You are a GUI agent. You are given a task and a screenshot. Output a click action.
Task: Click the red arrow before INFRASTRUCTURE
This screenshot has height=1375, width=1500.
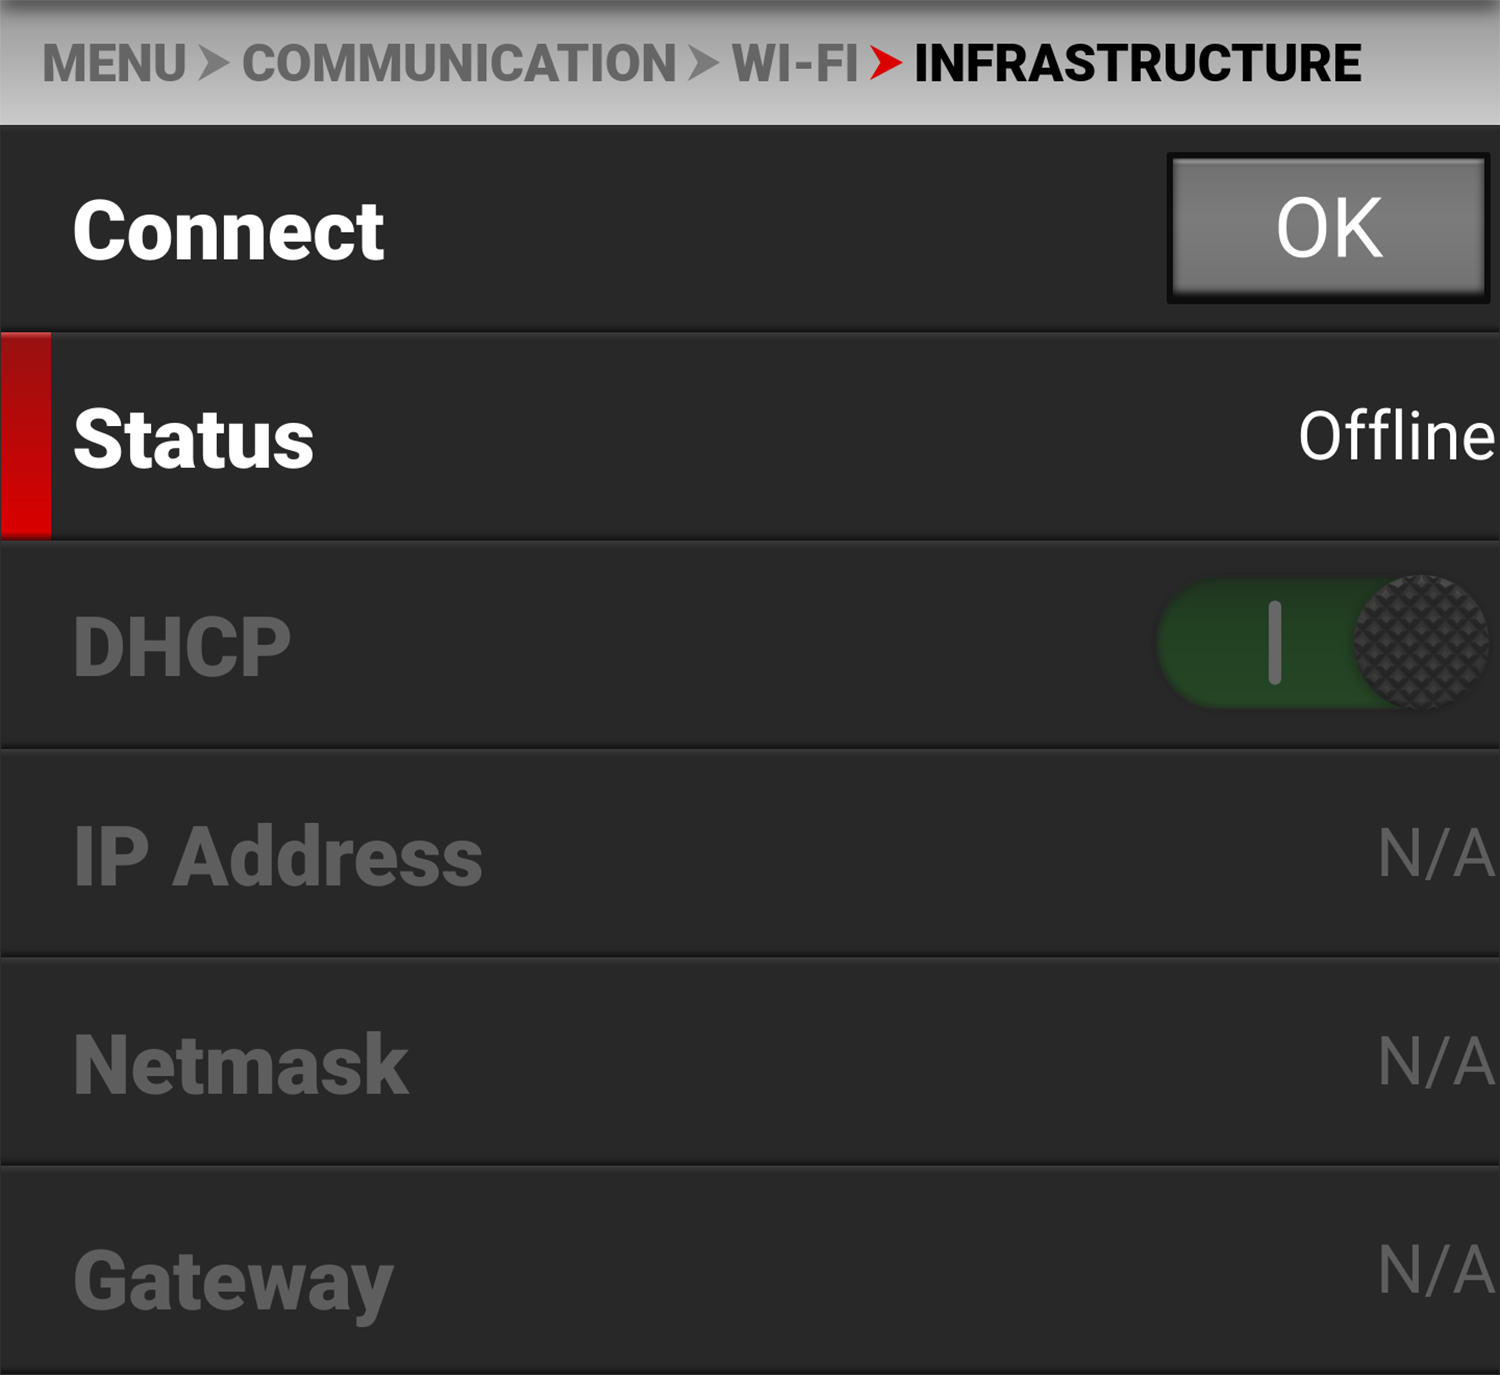pos(885,63)
